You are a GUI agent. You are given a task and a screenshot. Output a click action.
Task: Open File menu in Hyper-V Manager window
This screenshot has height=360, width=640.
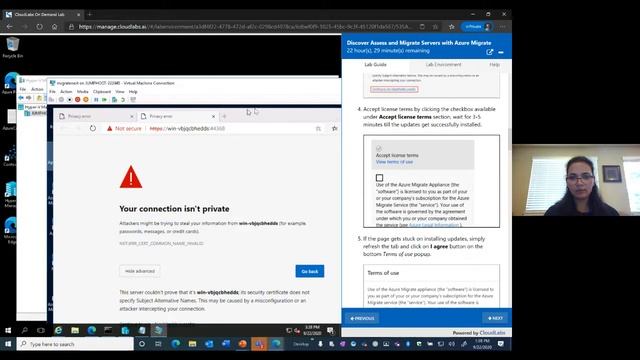[23, 89]
